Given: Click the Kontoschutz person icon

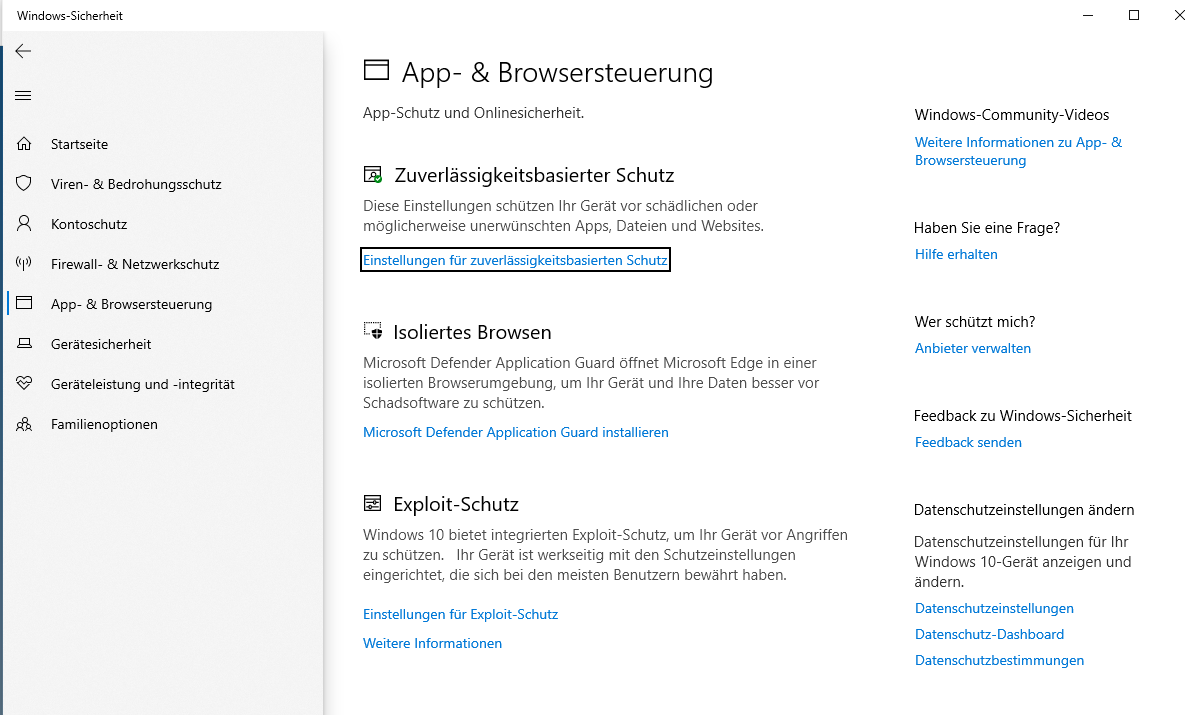Looking at the screenshot, I should (24, 224).
